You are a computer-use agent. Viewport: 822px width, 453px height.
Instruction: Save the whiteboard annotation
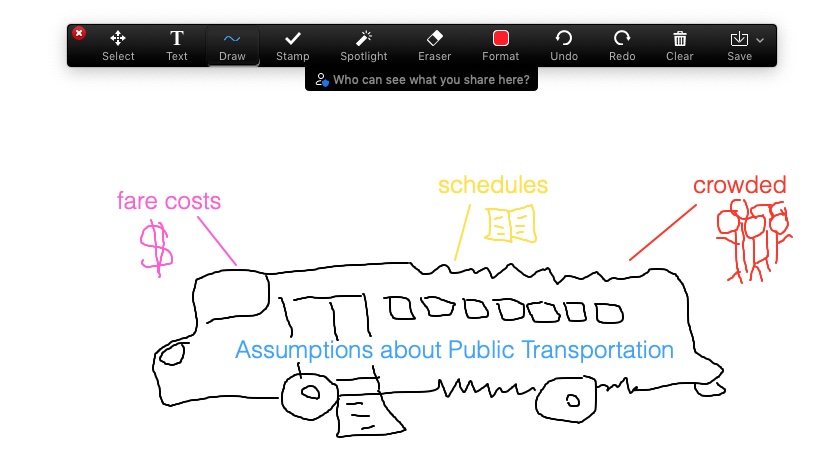[739, 45]
